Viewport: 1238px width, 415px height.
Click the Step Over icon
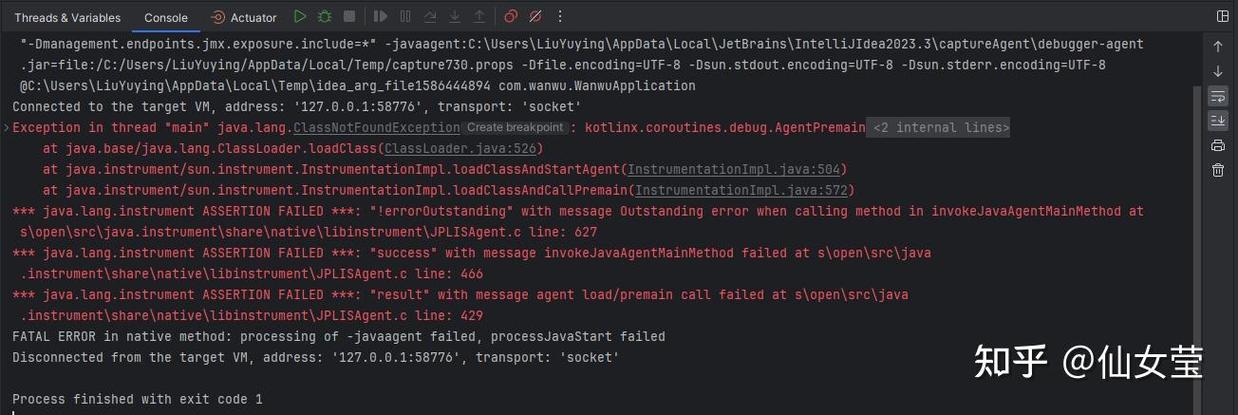click(430, 17)
